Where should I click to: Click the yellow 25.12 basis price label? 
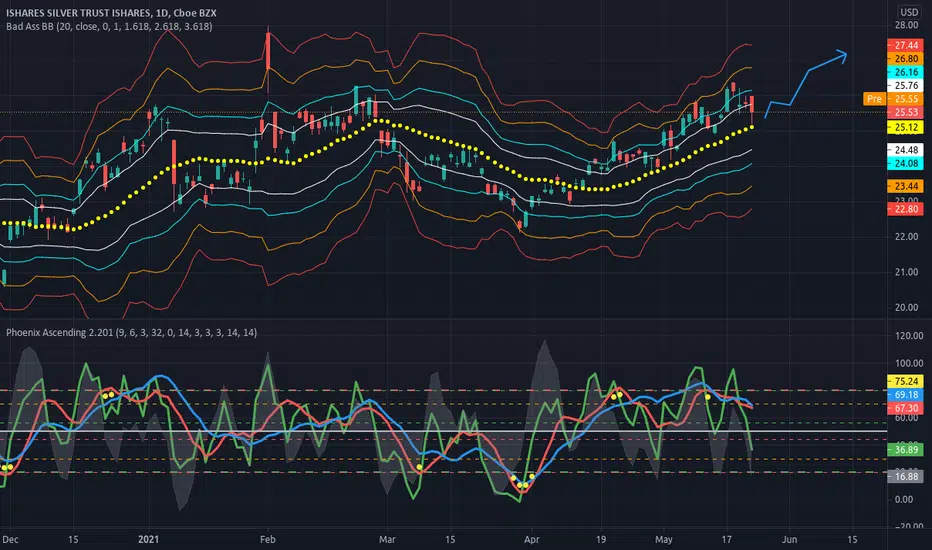click(905, 127)
